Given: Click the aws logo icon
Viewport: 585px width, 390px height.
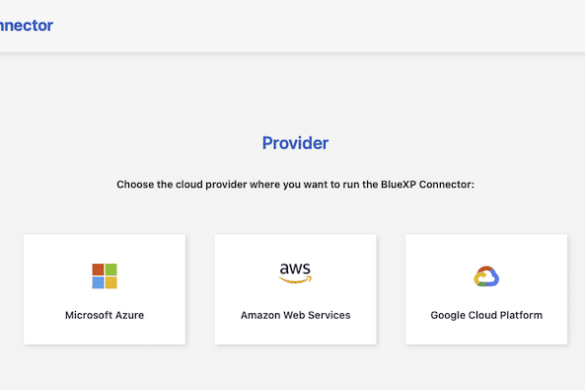Looking at the screenshot, I should click(x=295, y=273).
